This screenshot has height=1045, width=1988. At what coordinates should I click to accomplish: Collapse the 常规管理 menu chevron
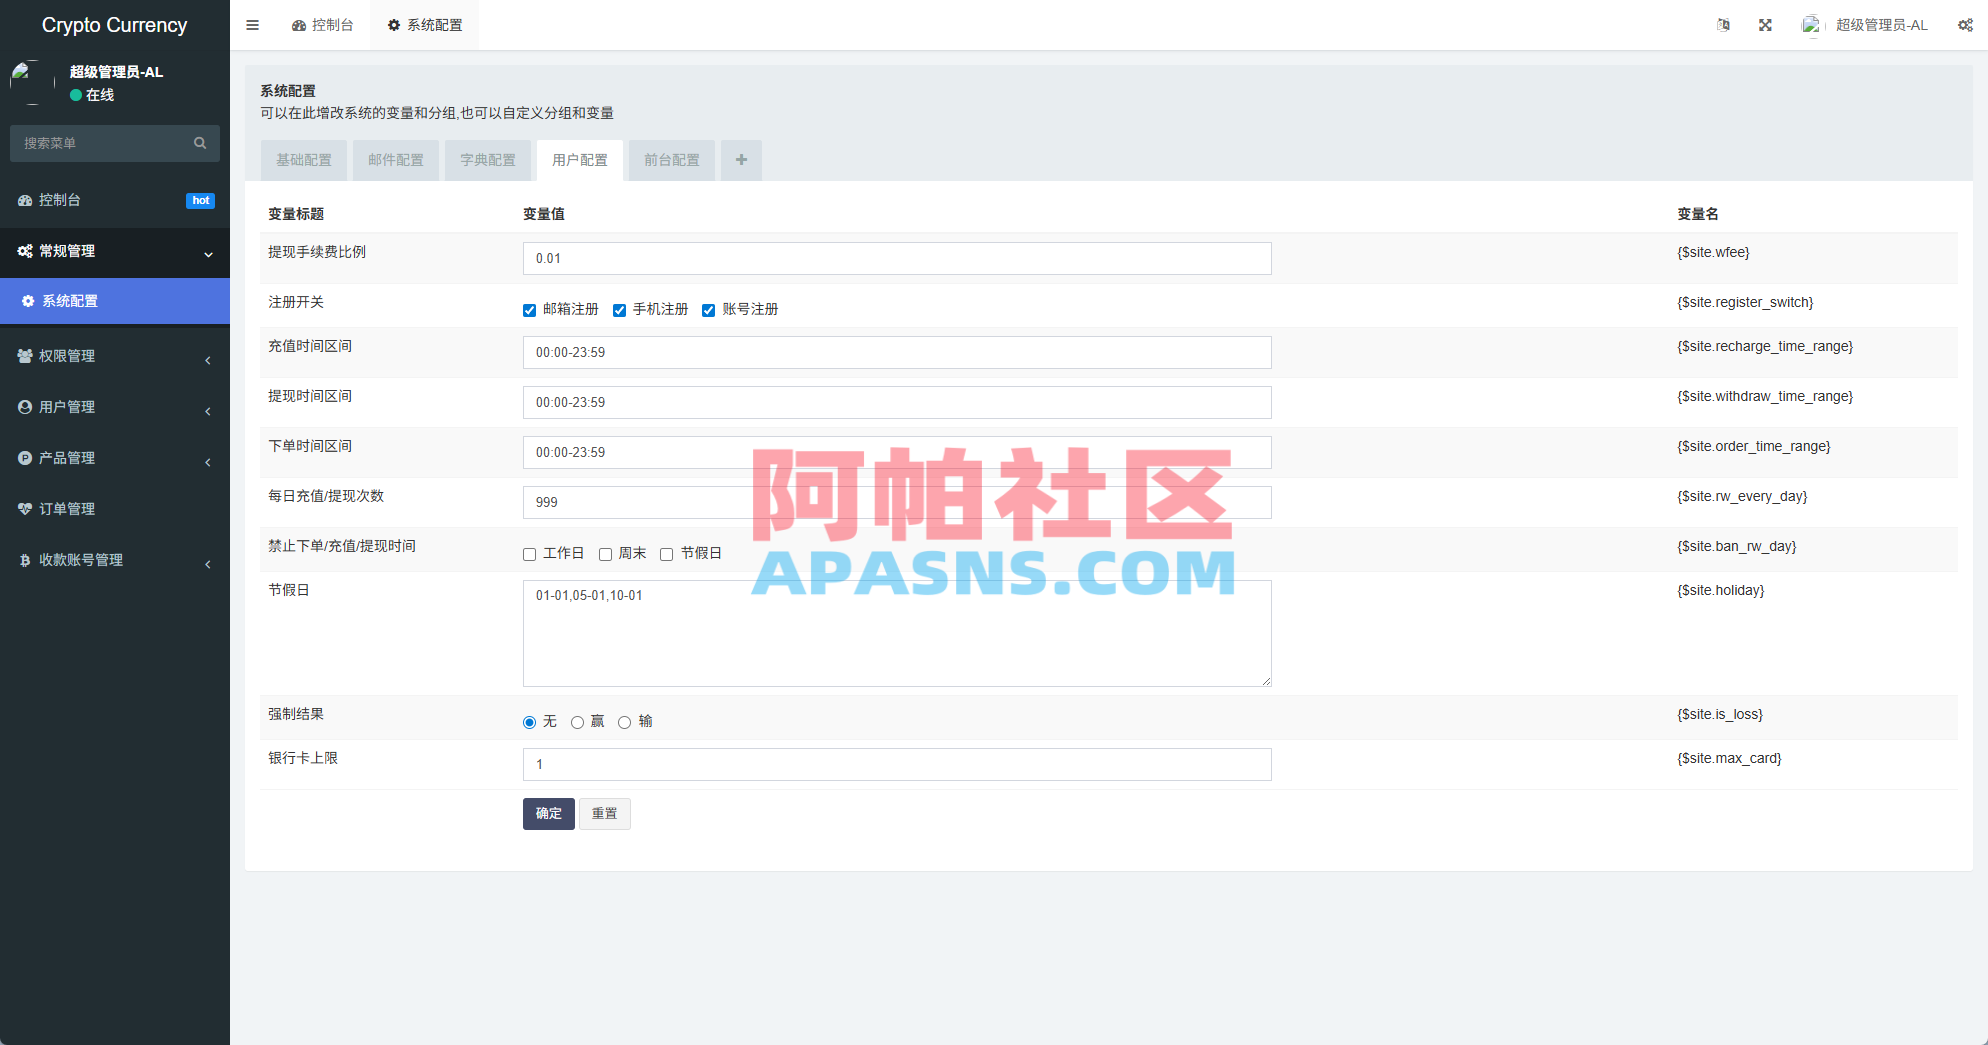click(x=208, y=254)
